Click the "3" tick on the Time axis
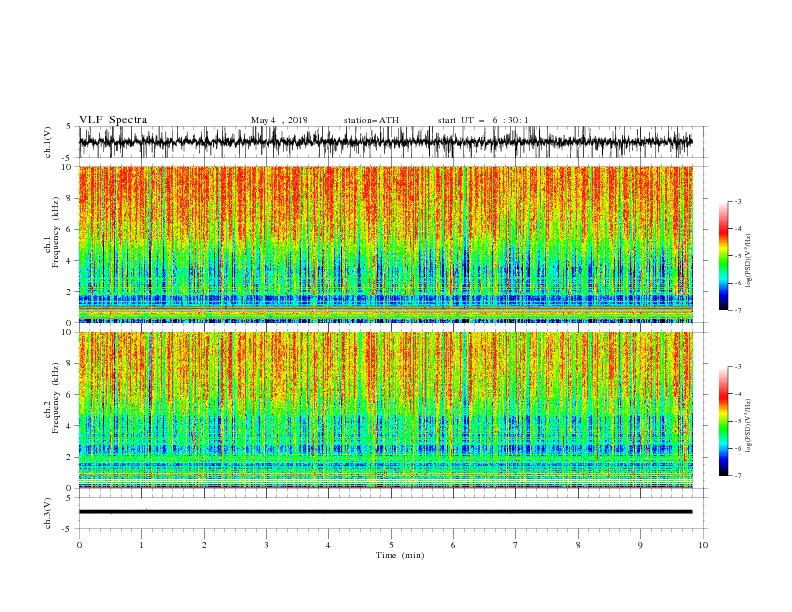This screenshot has width=792, height=612. [266, 545]
